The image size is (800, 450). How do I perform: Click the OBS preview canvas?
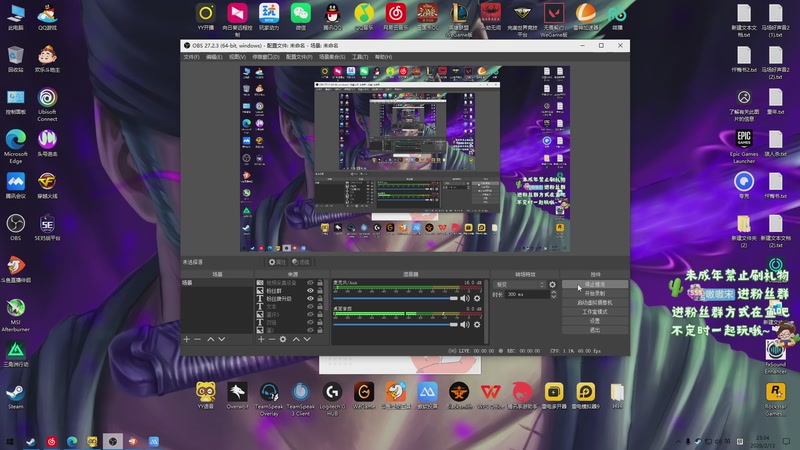tap(405, 159)
